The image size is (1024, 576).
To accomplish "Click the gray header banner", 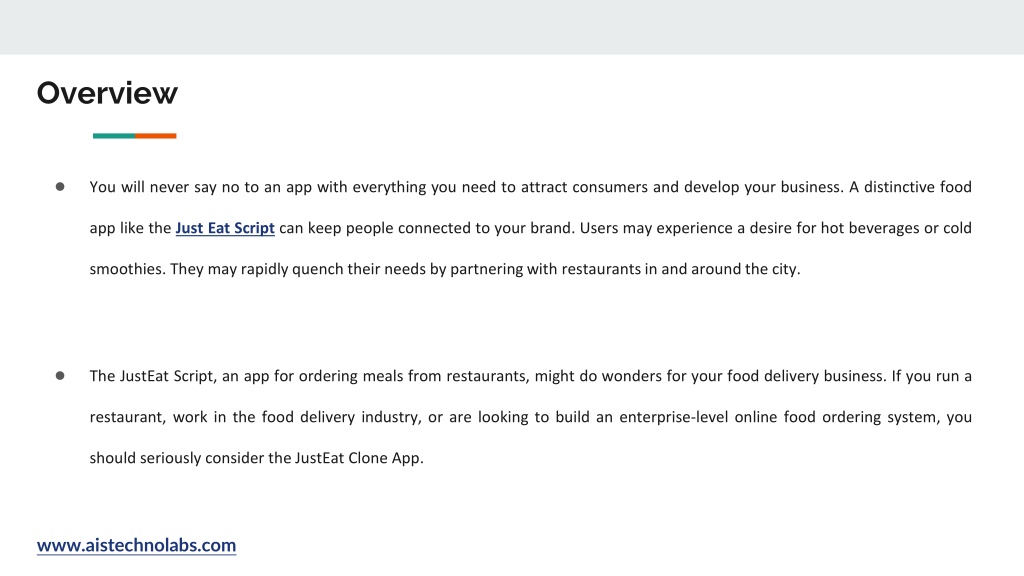I will (512, 27).
